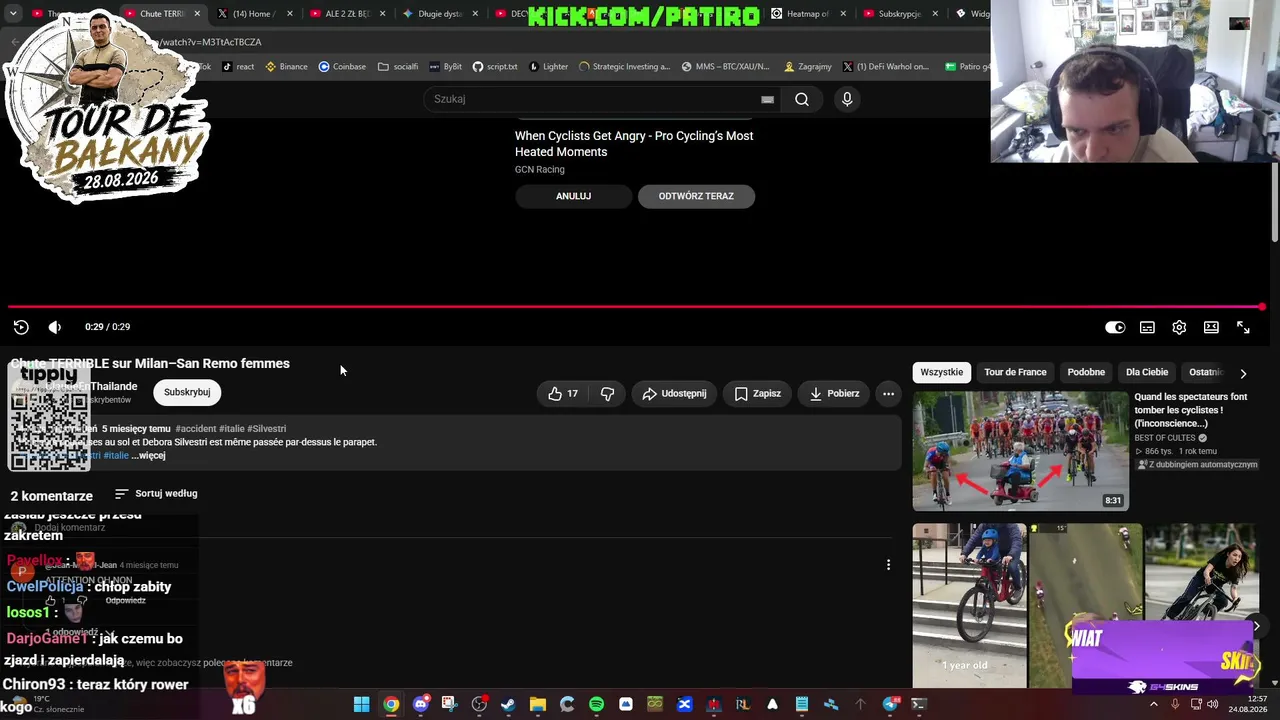Click ODTWÓRZ TERAZ to play next video

(x=696, y=196)
